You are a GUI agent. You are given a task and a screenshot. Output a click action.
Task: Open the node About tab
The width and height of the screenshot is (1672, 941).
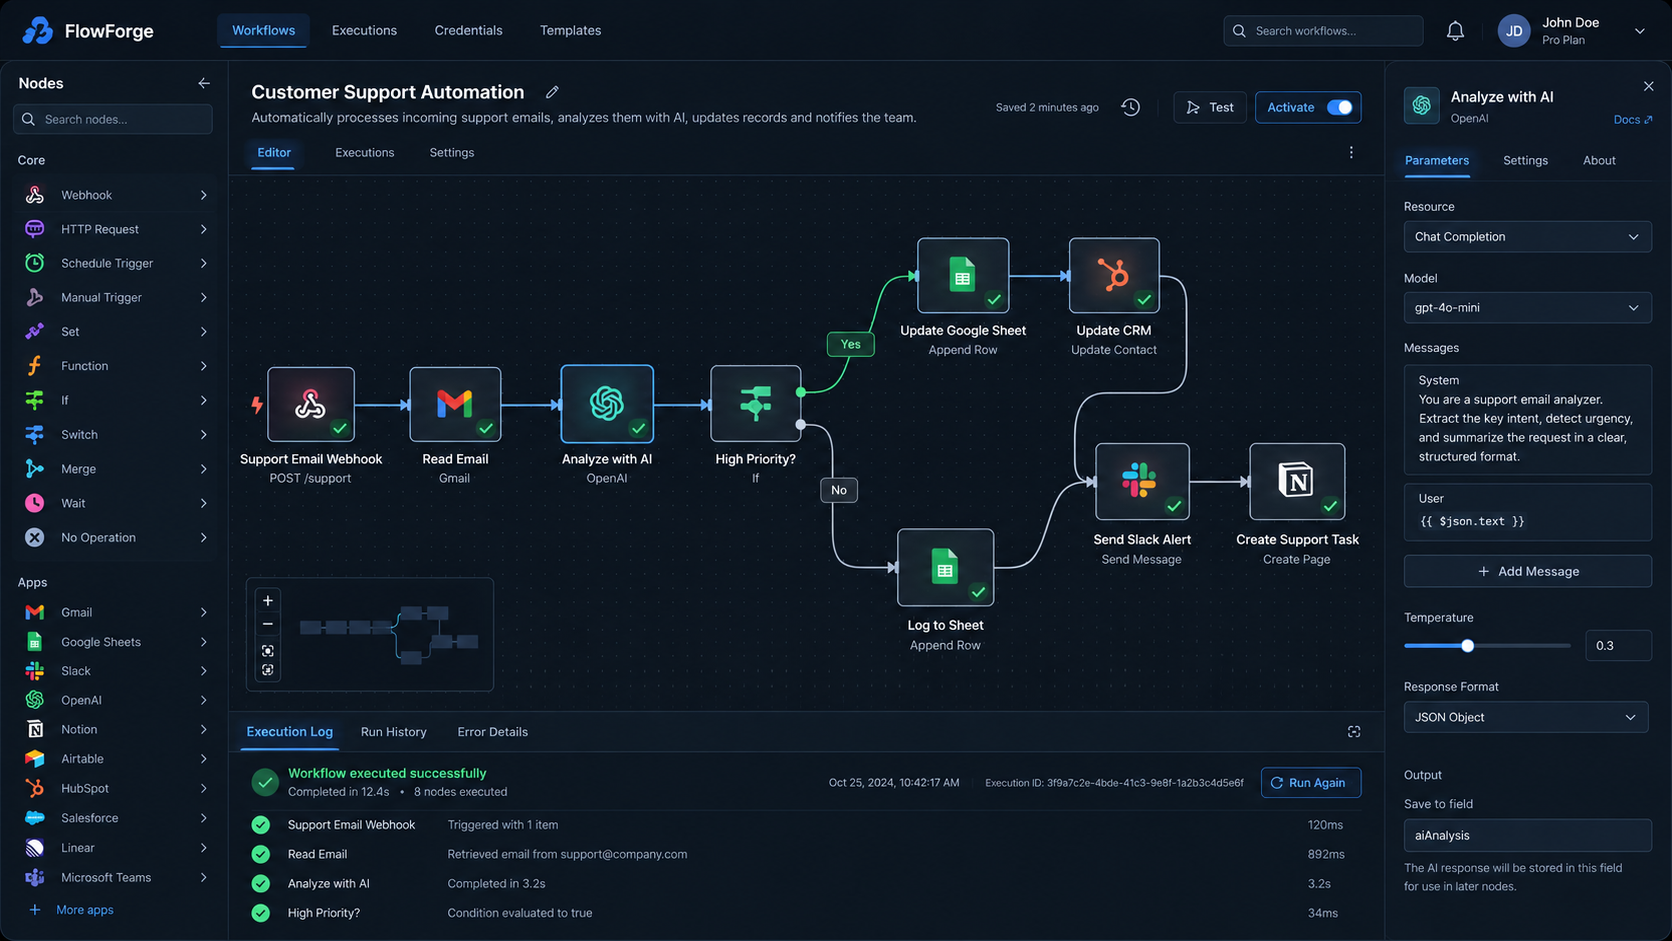click(x=1599, y=161)
